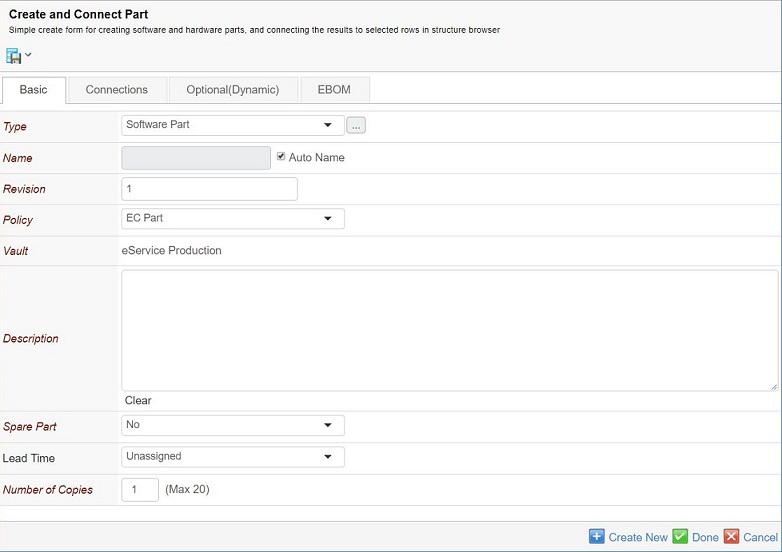
Task: Toggle the Auto Name checkbox
Action: 281,157
